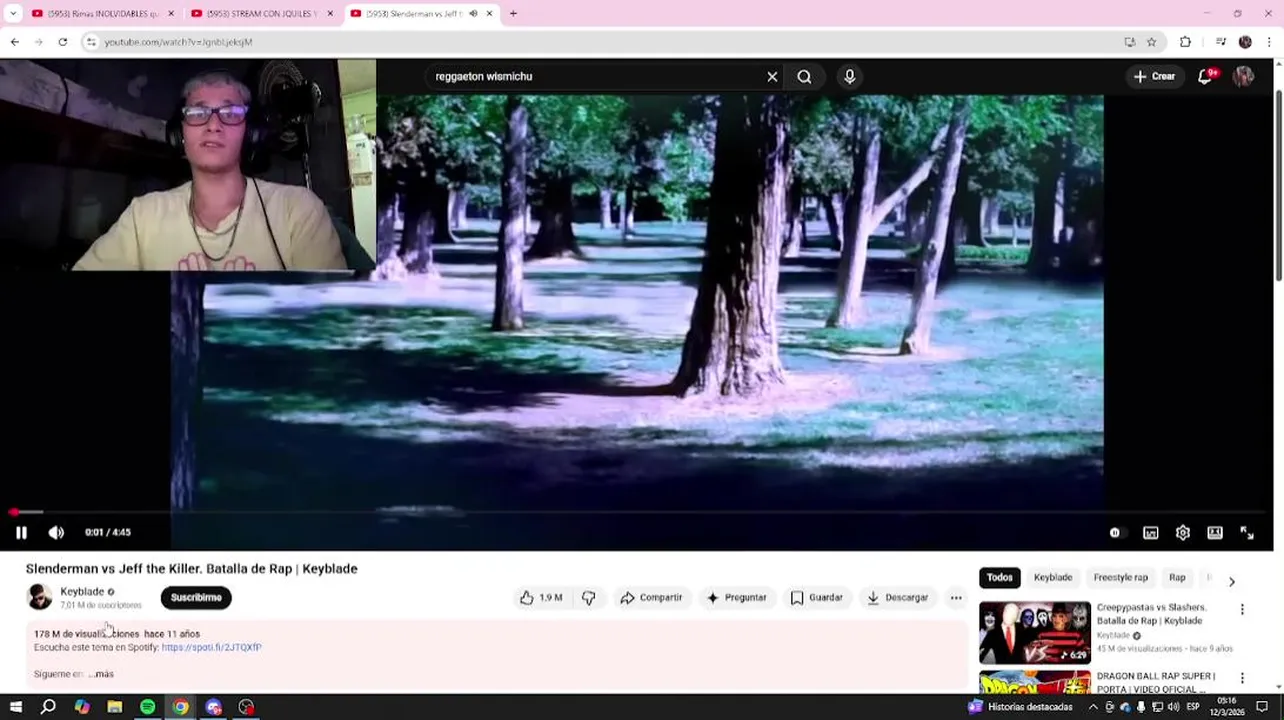Bookmark this page with the star icon

click(1151, 42)
